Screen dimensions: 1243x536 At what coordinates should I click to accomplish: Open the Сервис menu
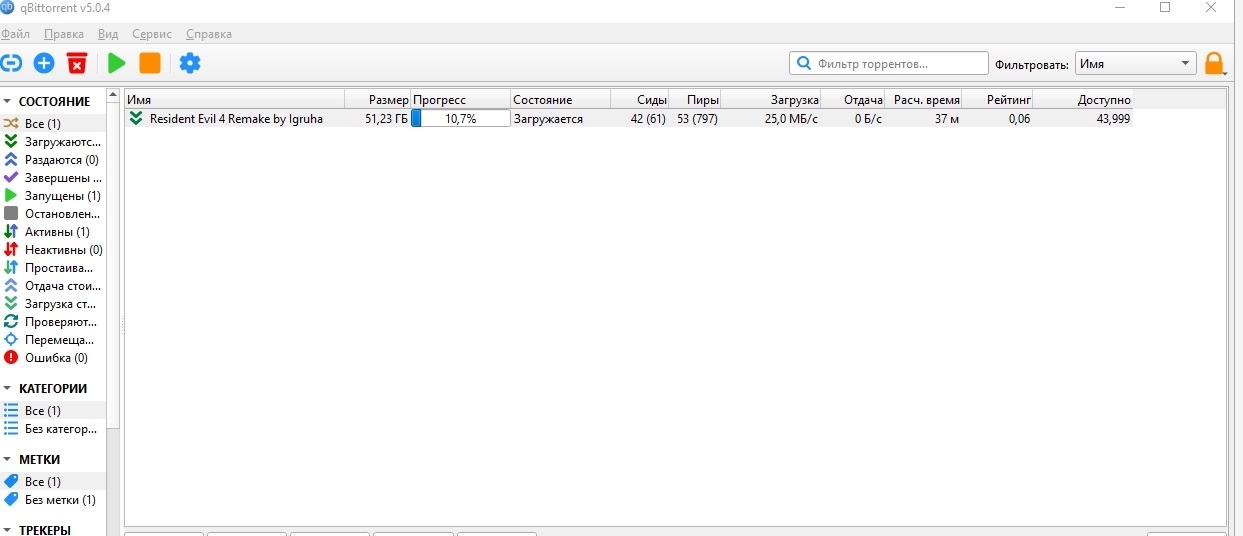point(152,34)
